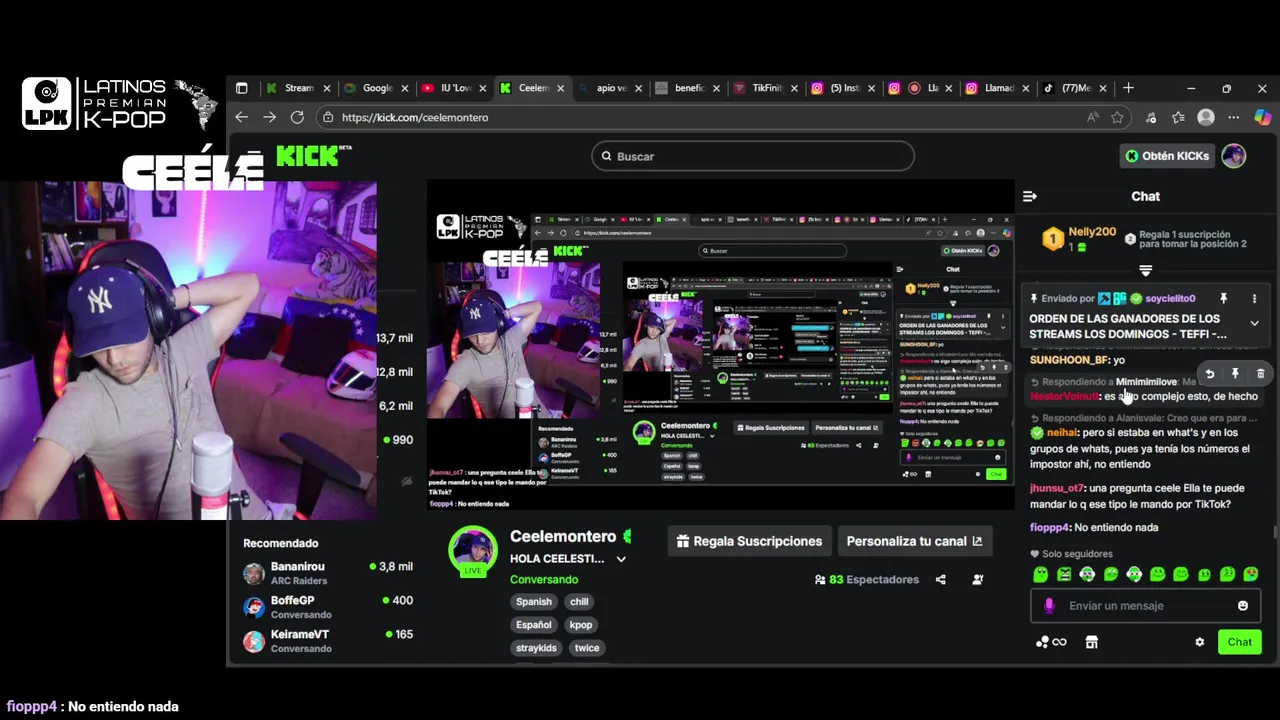Open browser profile icon
The width and height of the screenshot is (1280, 720).
[1206, 117]
